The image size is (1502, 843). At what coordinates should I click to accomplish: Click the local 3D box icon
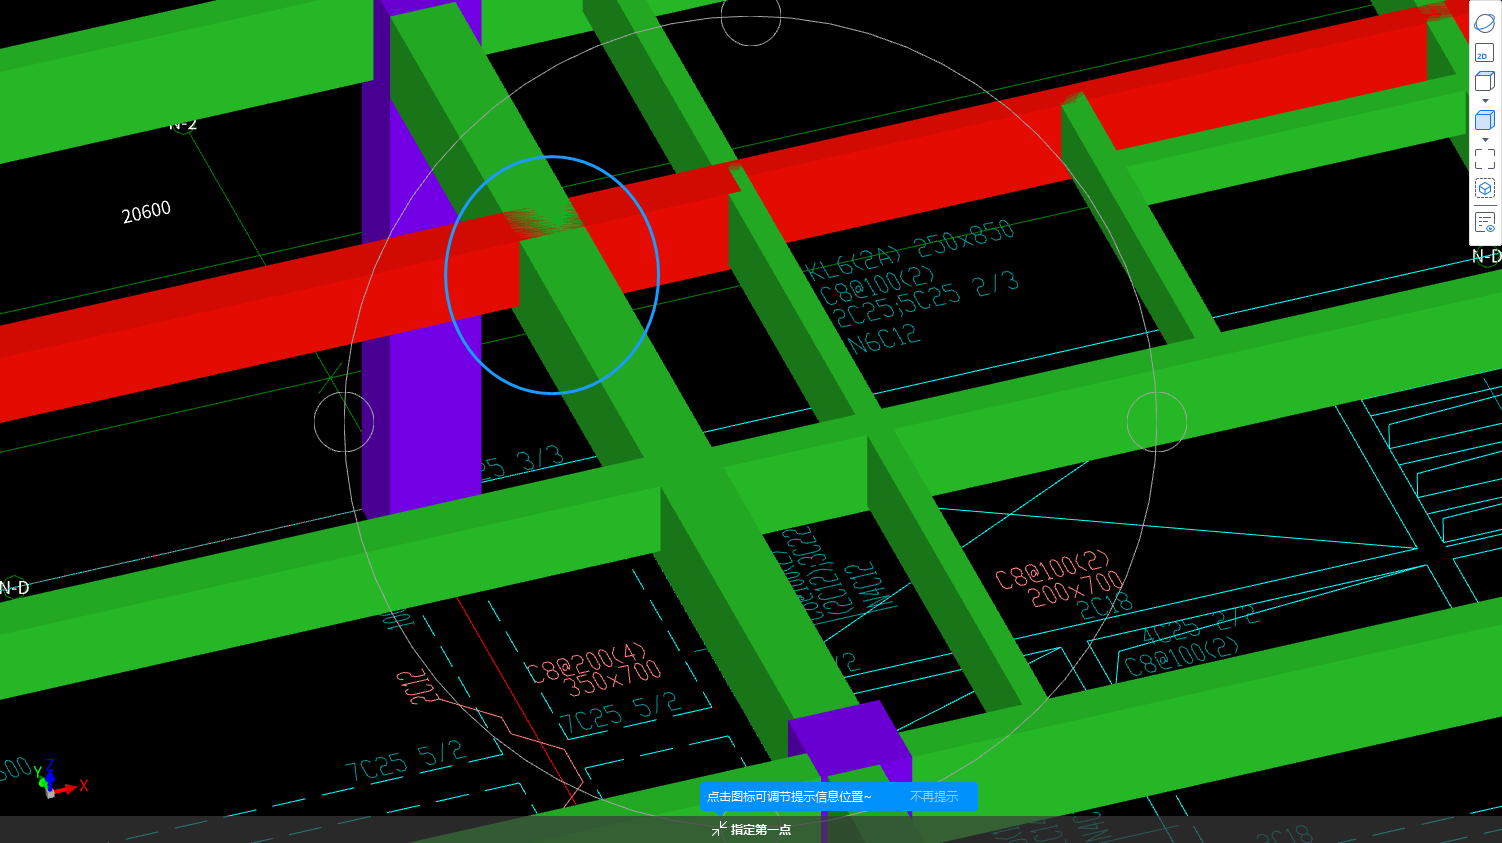point(1485,188)
